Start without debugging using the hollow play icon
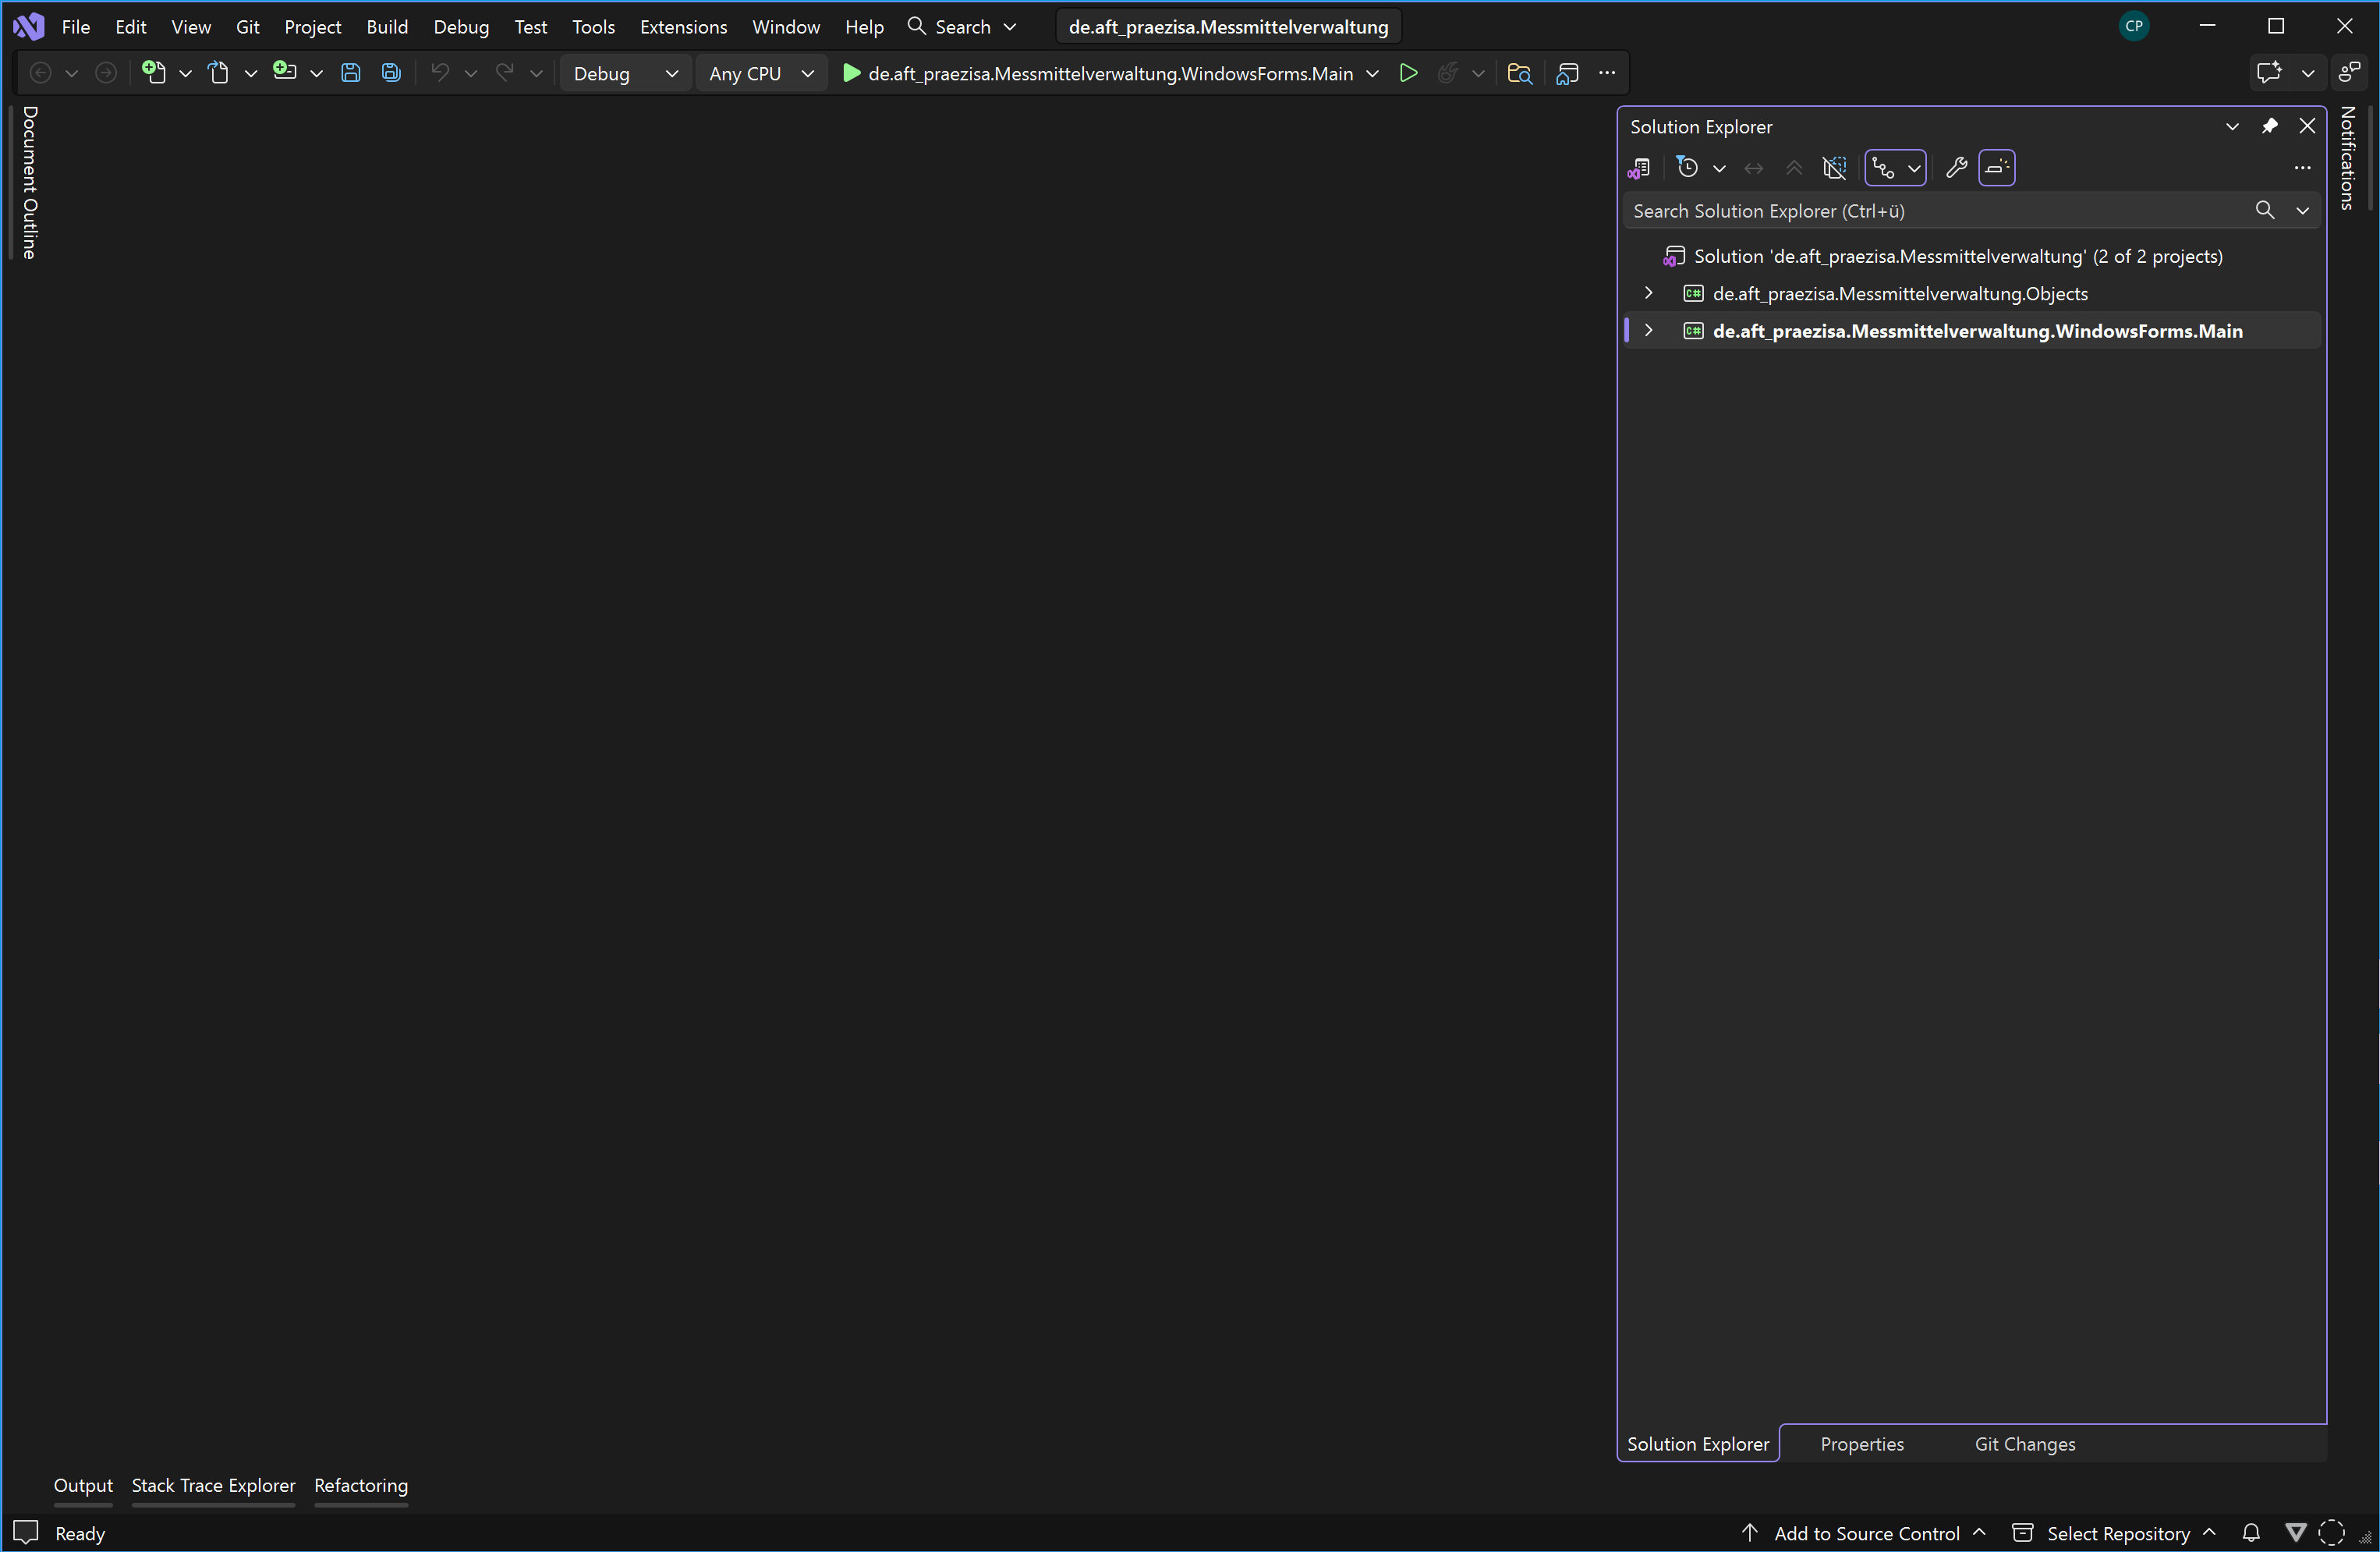 coord(1408,73)
